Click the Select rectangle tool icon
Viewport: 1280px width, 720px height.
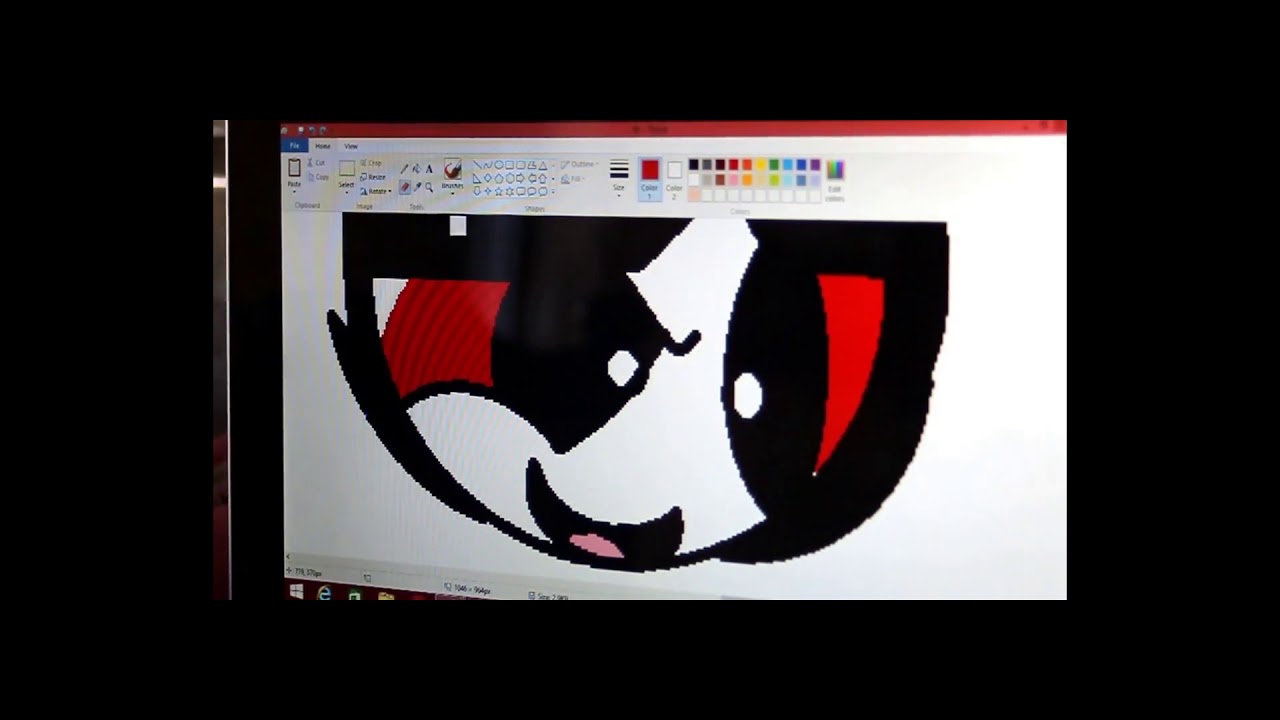(x=347, y=168)
